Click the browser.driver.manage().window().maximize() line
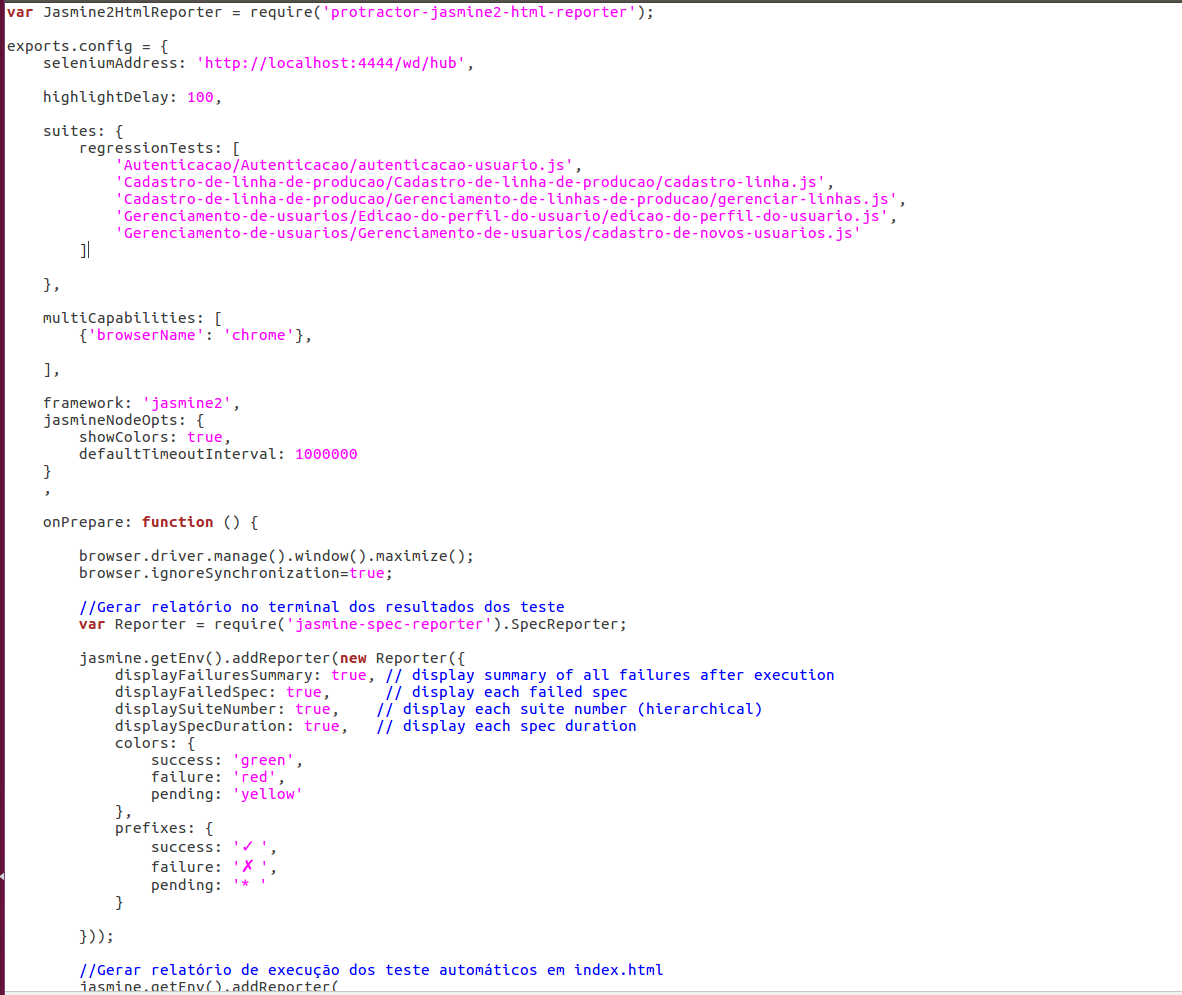 (277, 556)
